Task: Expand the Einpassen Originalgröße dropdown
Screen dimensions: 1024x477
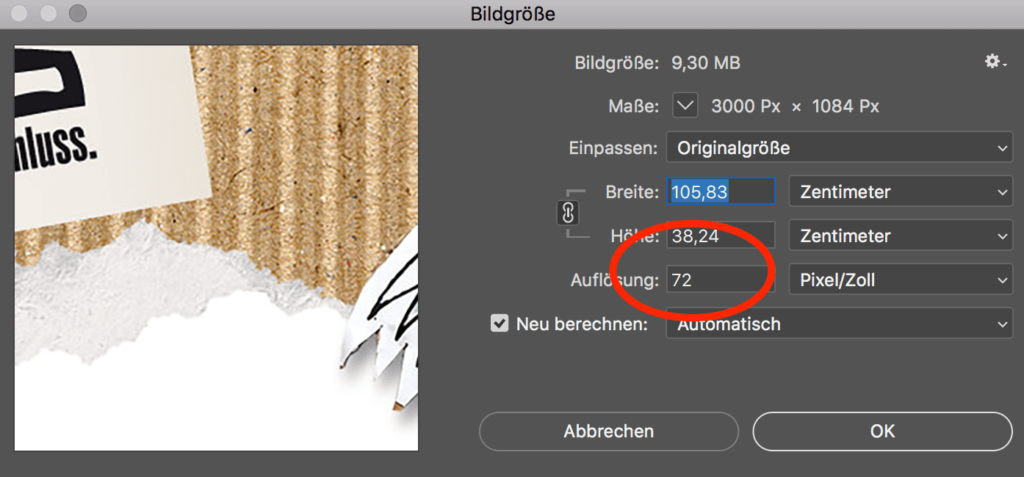Action: click(839, 148)
